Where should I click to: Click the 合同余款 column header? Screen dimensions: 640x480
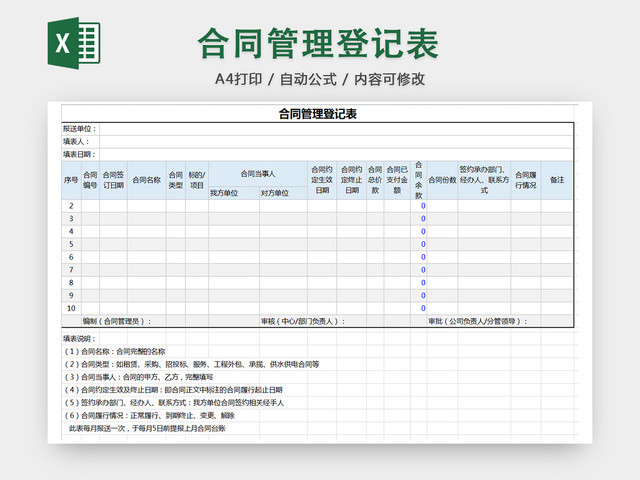[419, 180]
